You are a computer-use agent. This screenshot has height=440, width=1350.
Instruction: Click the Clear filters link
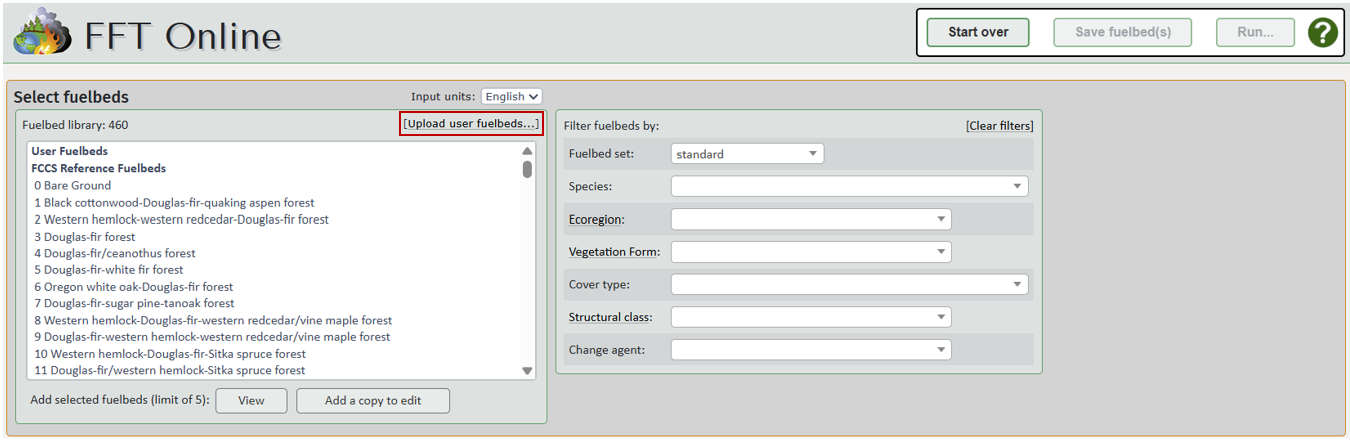pyautogui.click(x=999, y=126)
